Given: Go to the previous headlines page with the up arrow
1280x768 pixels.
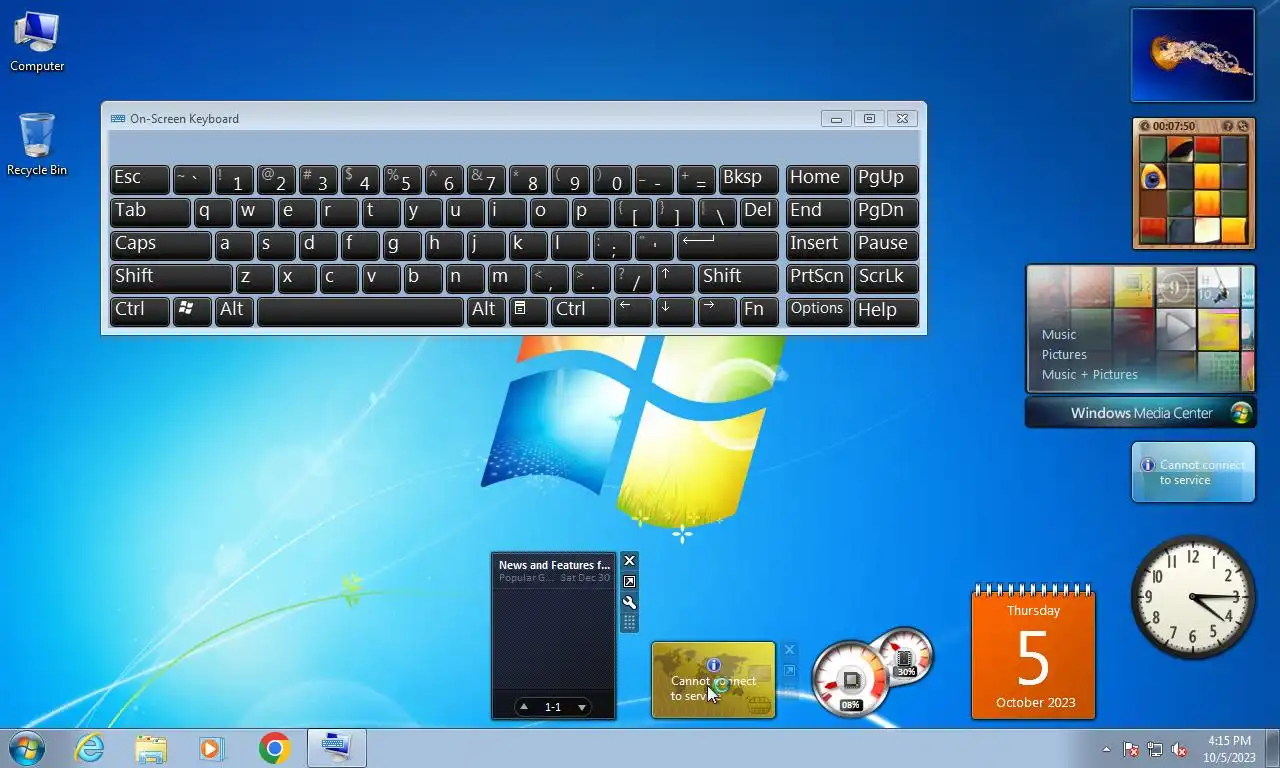Looking at the screenshot, I should point(524,707).
